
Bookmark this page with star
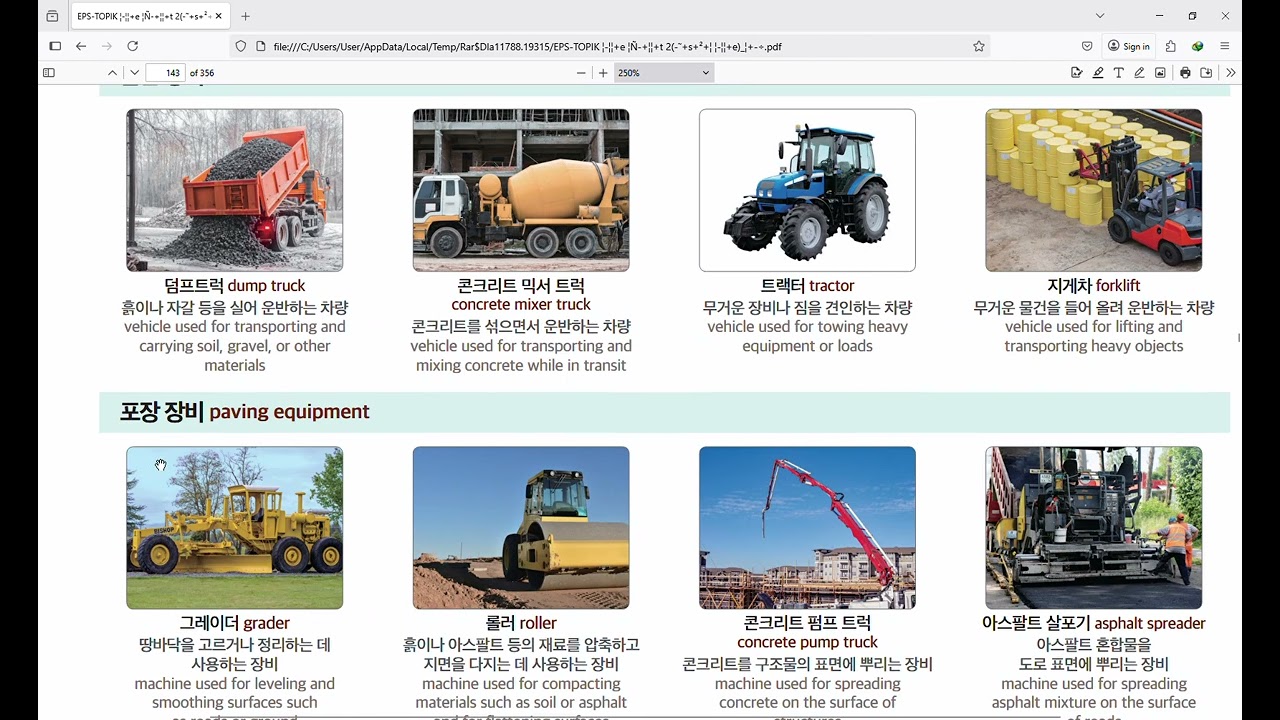click(979, 46)
